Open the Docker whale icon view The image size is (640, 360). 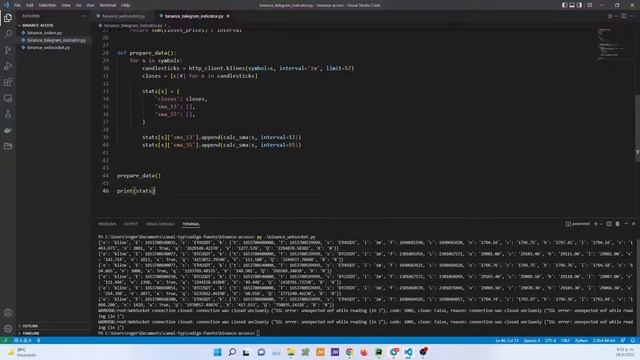[x=8, y=130]
